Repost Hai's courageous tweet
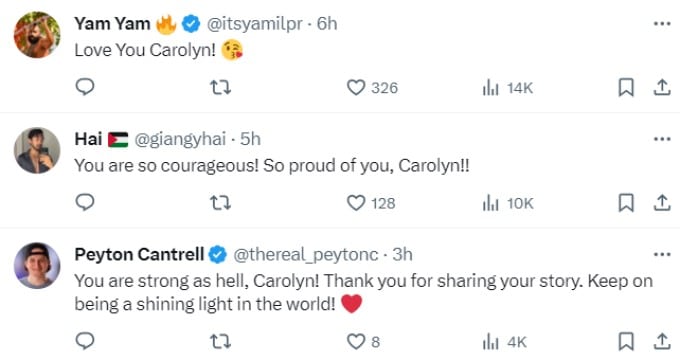The width and height of the screenshot is (680, 360). (220, 203)
